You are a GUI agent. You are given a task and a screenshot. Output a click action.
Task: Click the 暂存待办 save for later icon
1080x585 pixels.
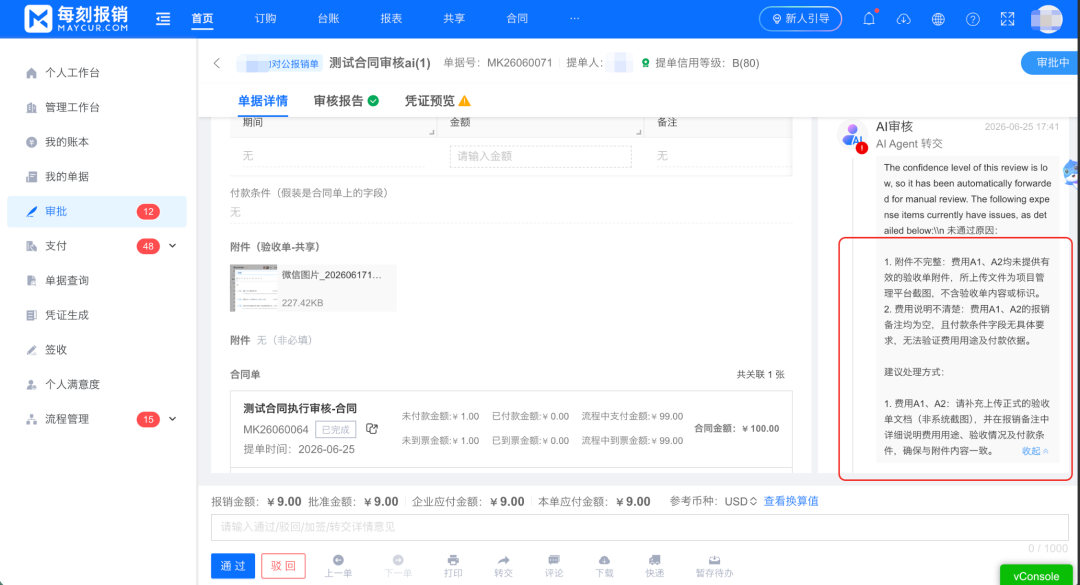tap(714, 560)
